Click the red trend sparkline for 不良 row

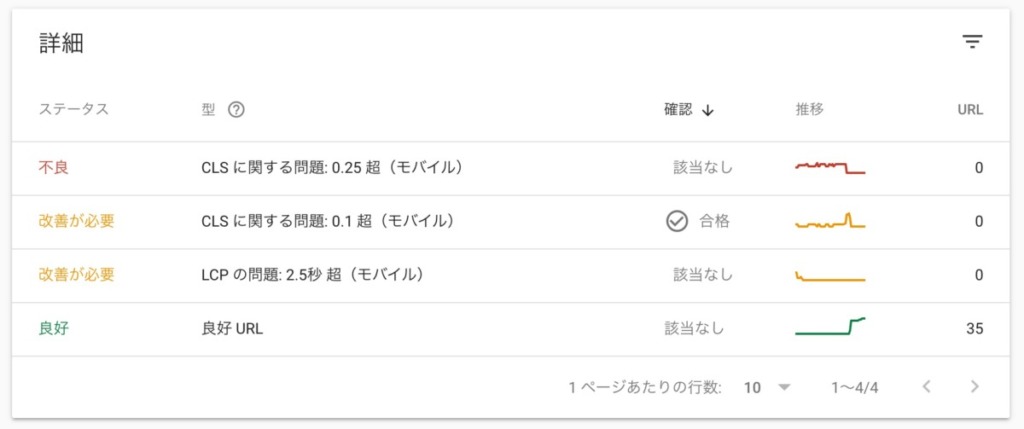pos(830,167)
